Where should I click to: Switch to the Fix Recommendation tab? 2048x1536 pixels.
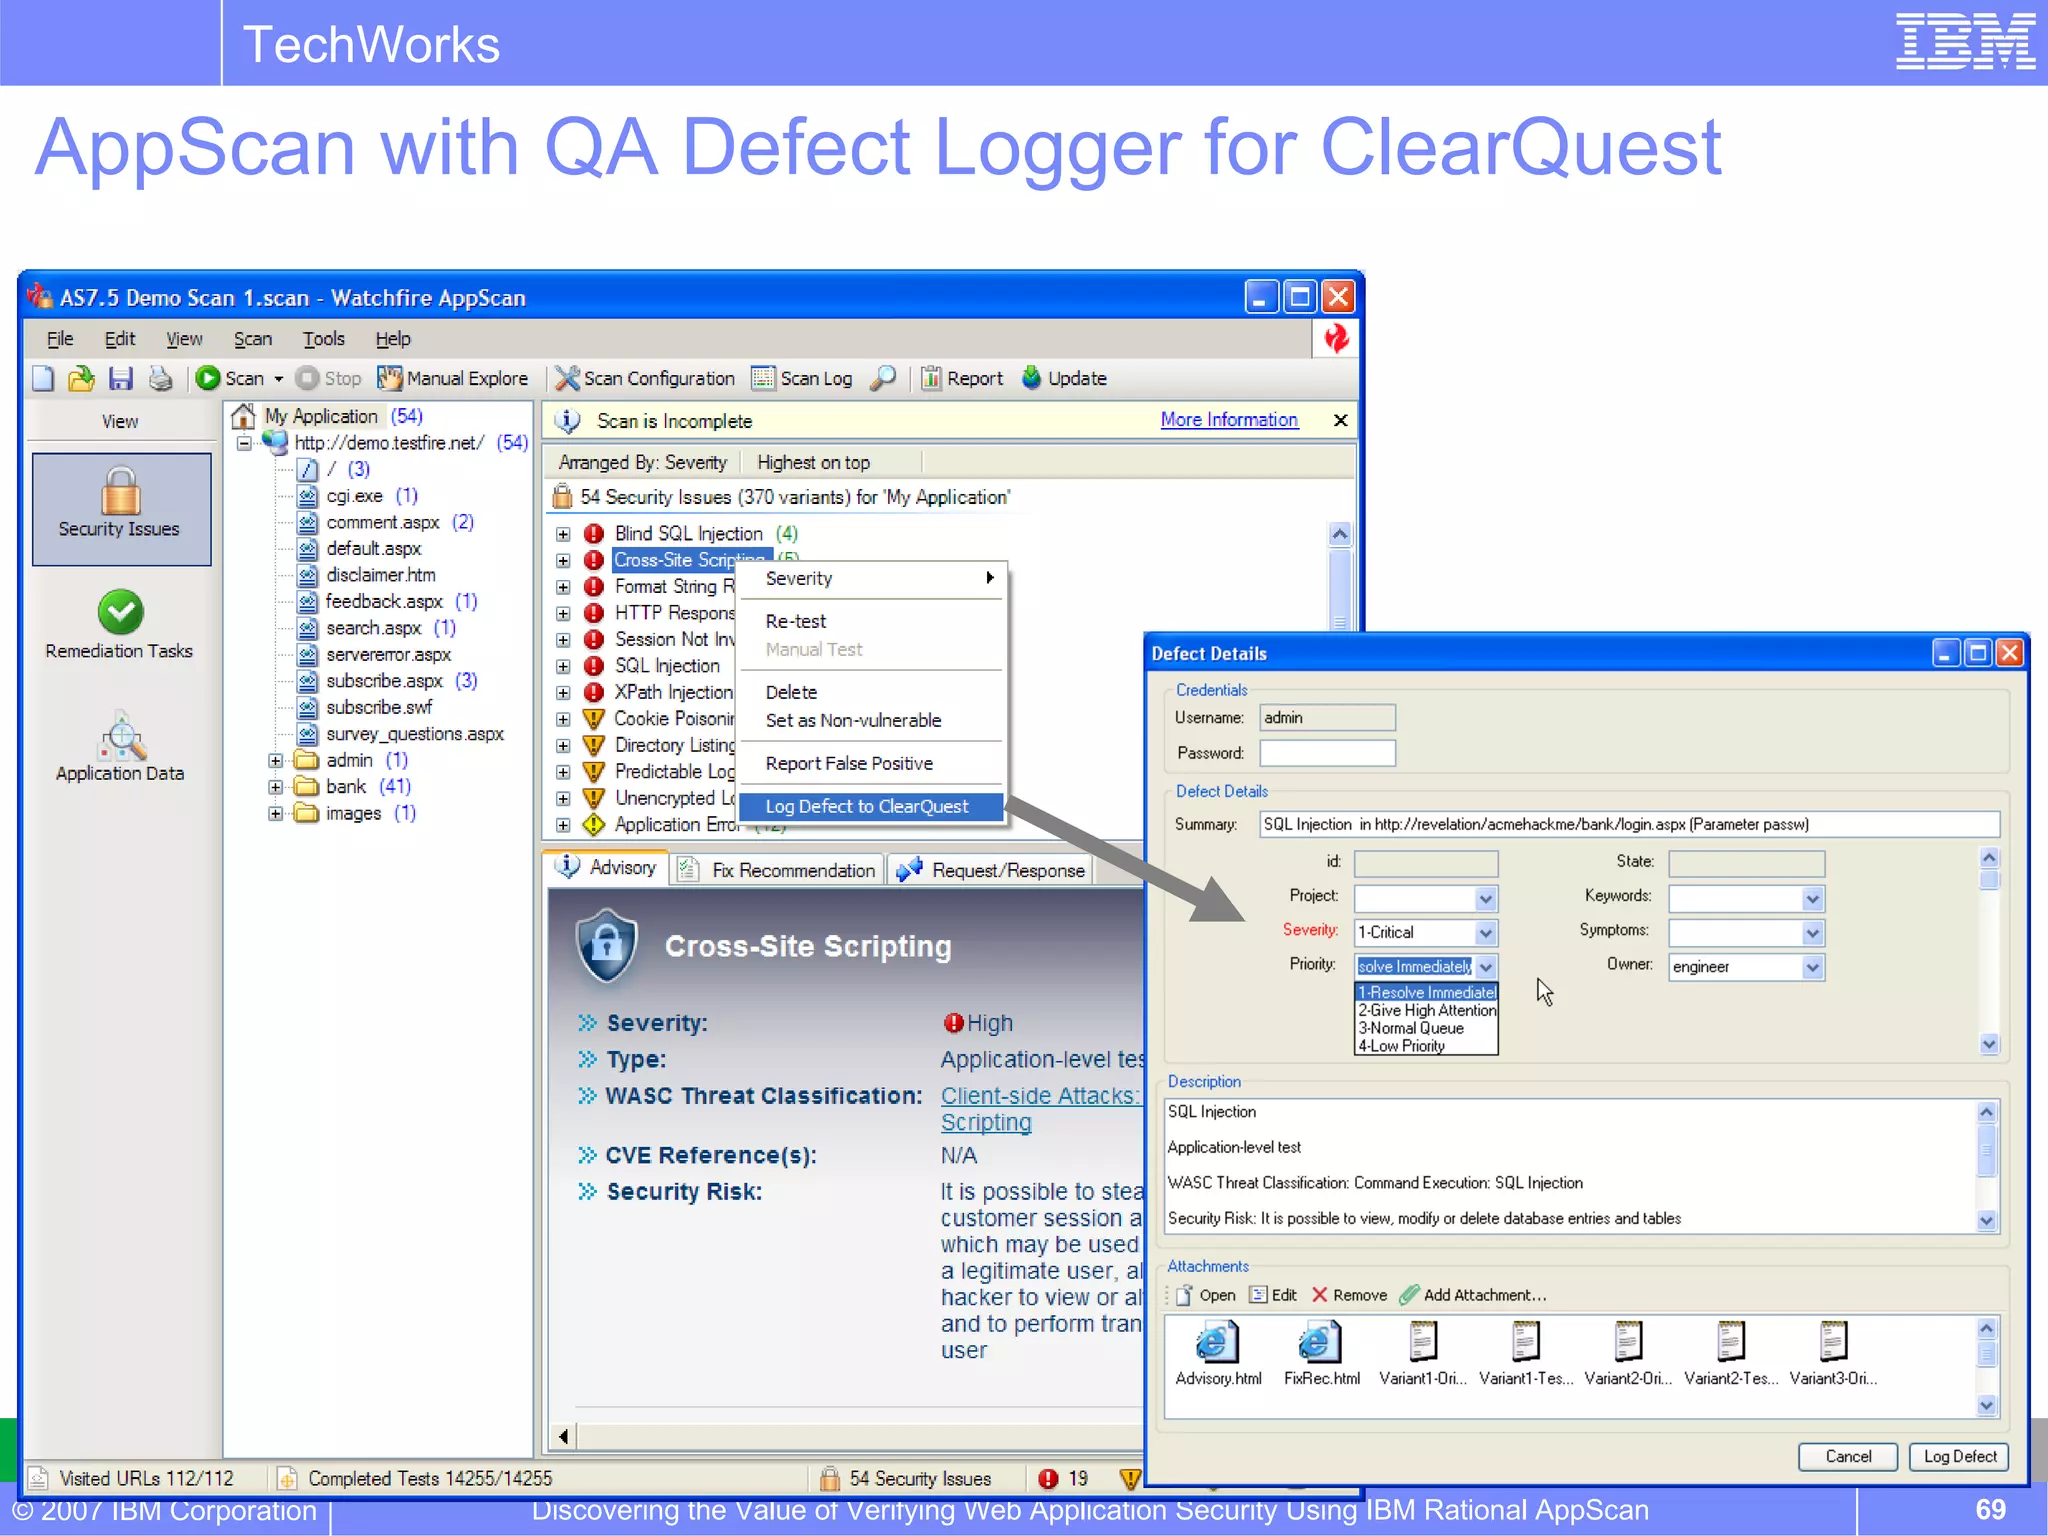coord(780,870)
